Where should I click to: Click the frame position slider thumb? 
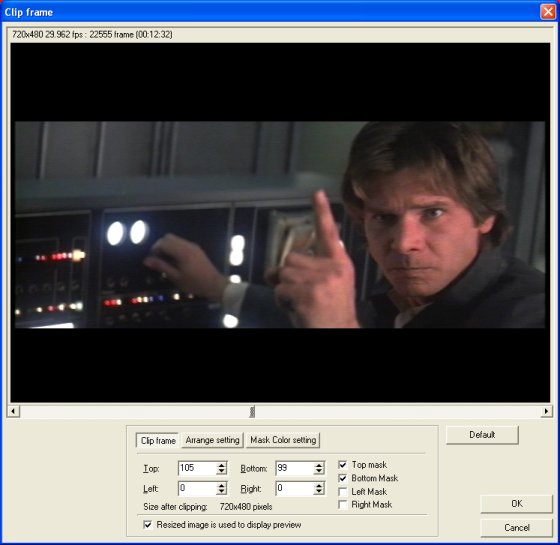[252, 411]
